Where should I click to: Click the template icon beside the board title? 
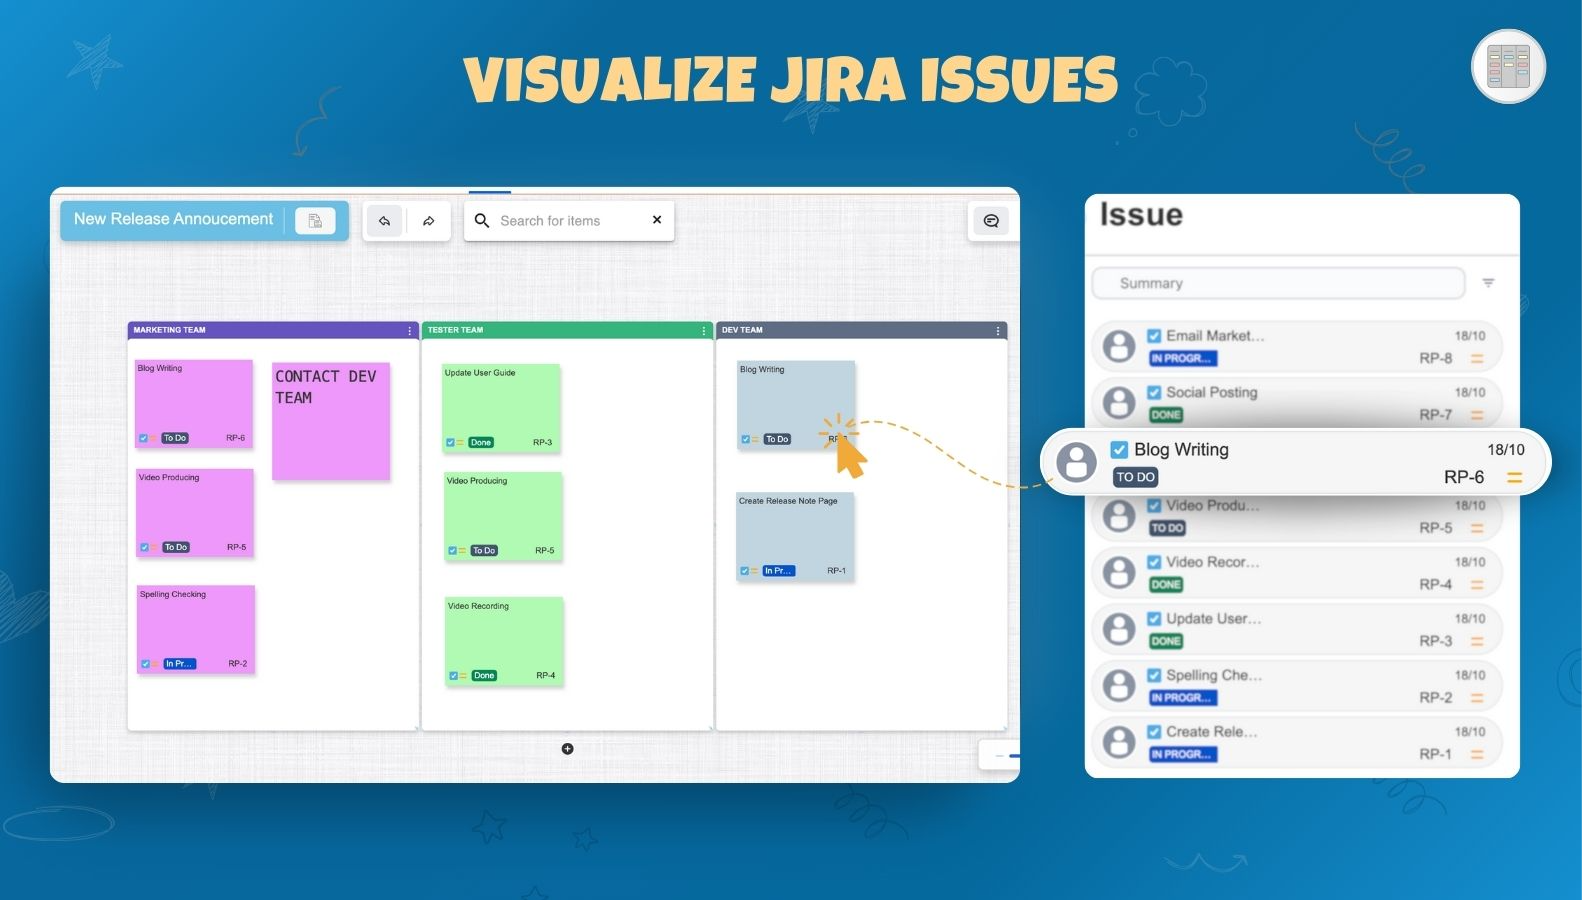(x=315, y=221)
